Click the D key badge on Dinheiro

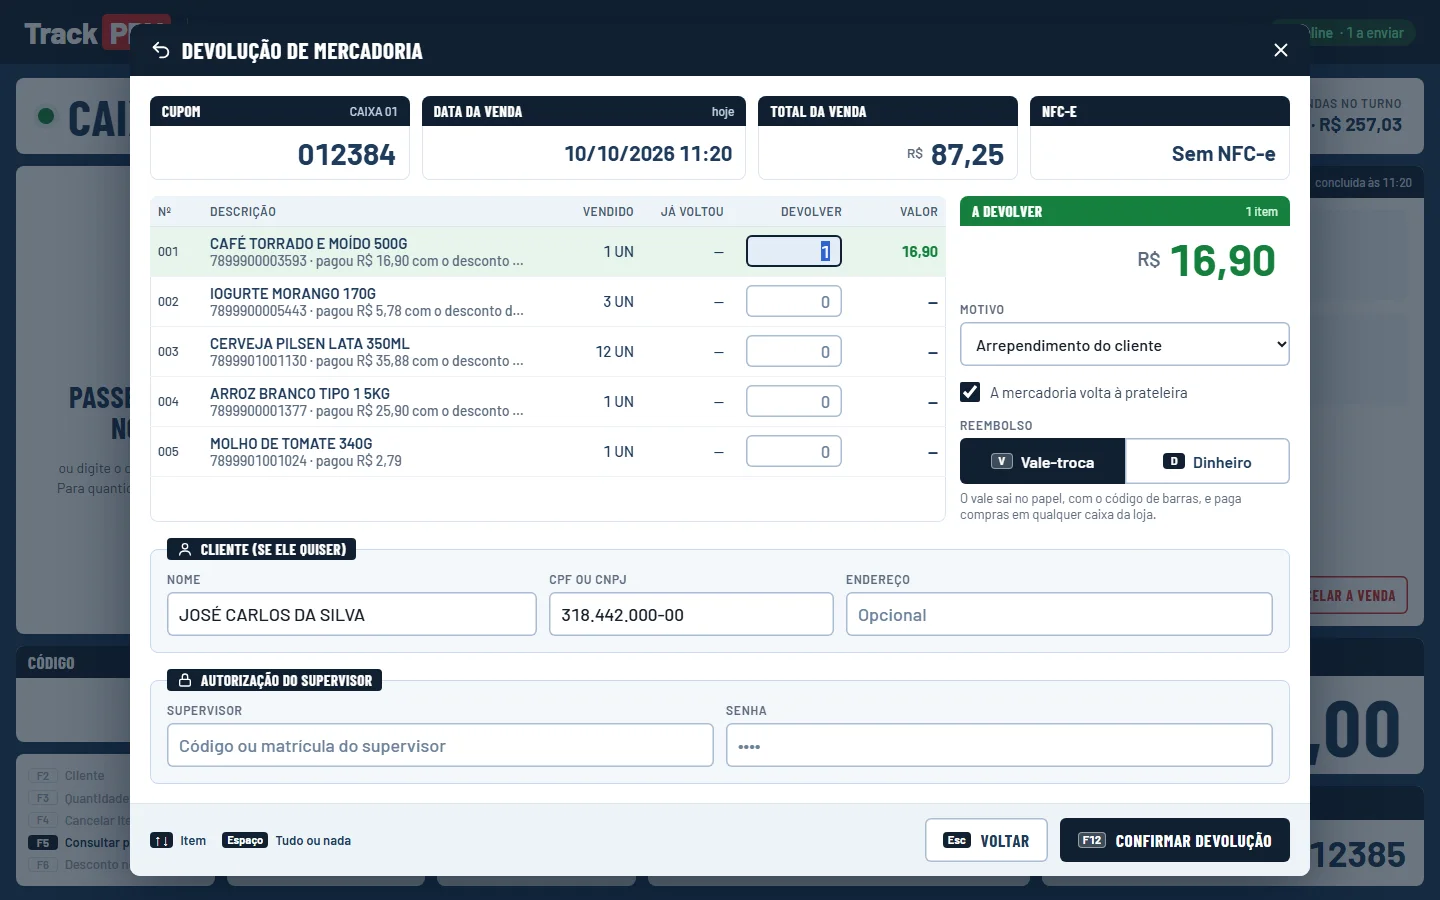(1174, 461)
